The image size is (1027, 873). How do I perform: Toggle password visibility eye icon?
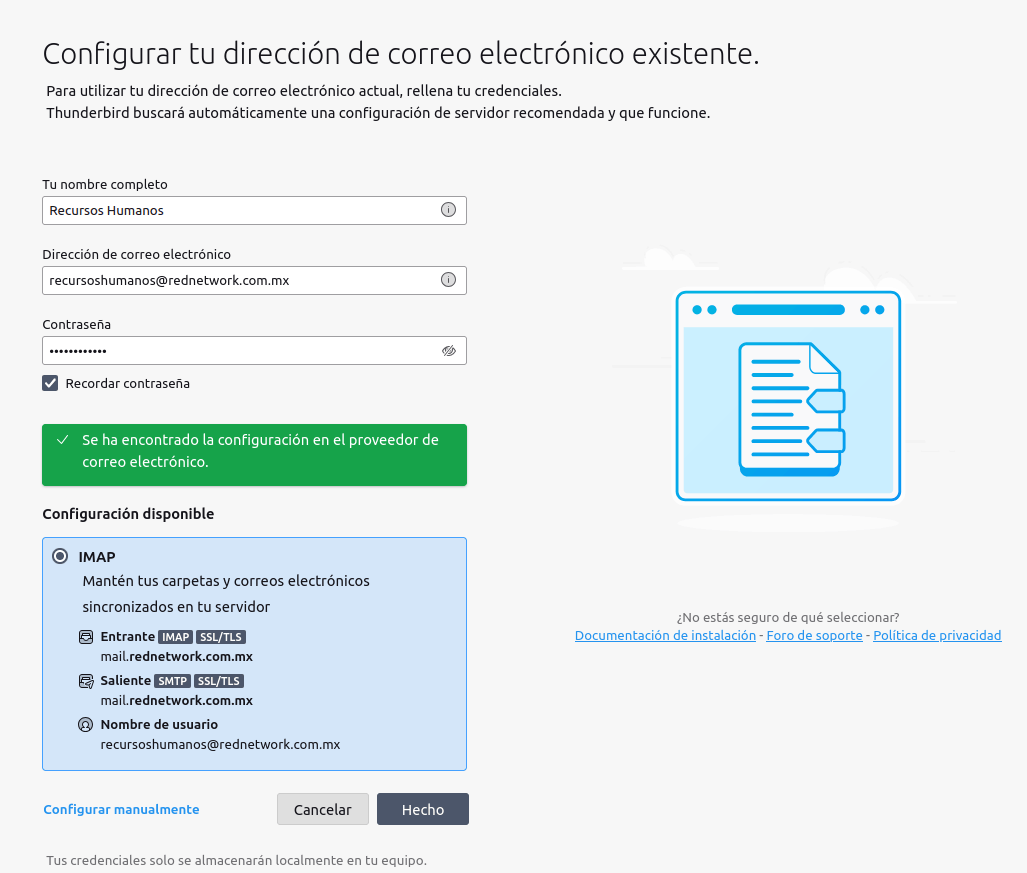tap(448, 351)
